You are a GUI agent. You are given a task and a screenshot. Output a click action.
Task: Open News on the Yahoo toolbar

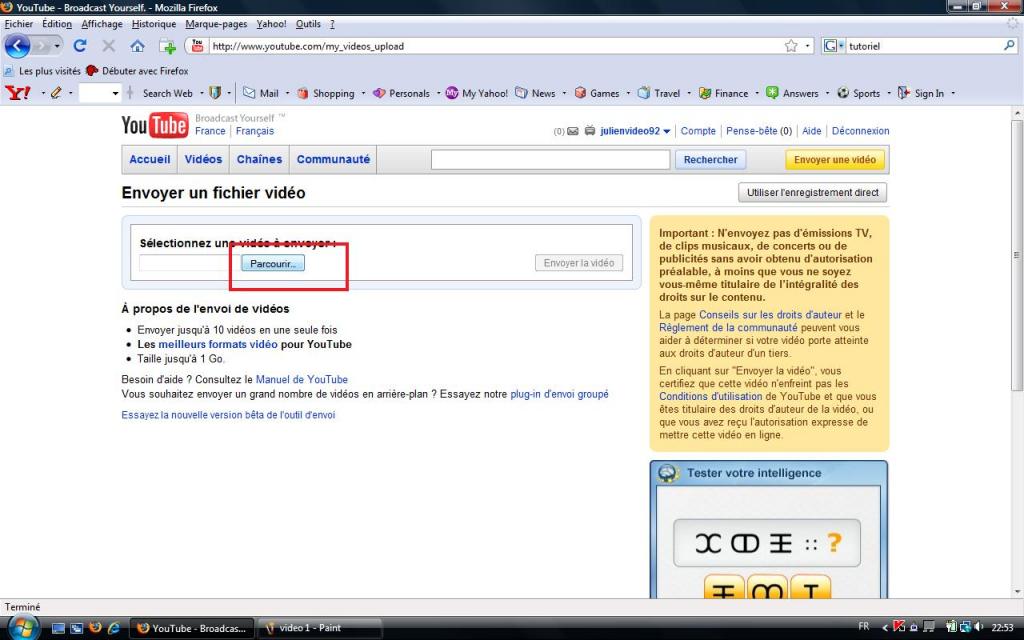pyautogui.click(x=536, y=93)
